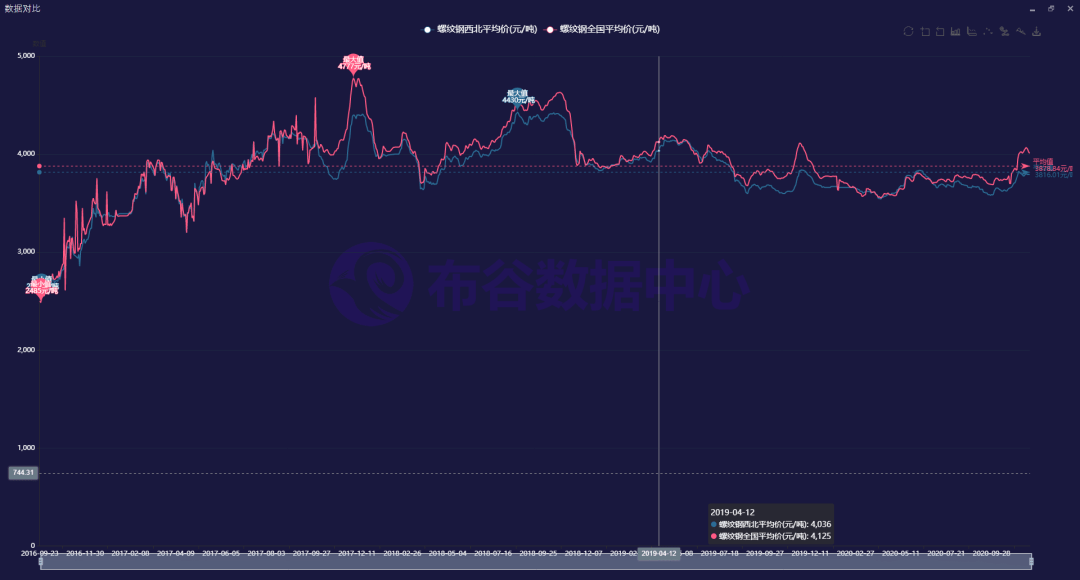Click the window restore-down icon
Viewport: 1080px width, 580px height.
1050,8
